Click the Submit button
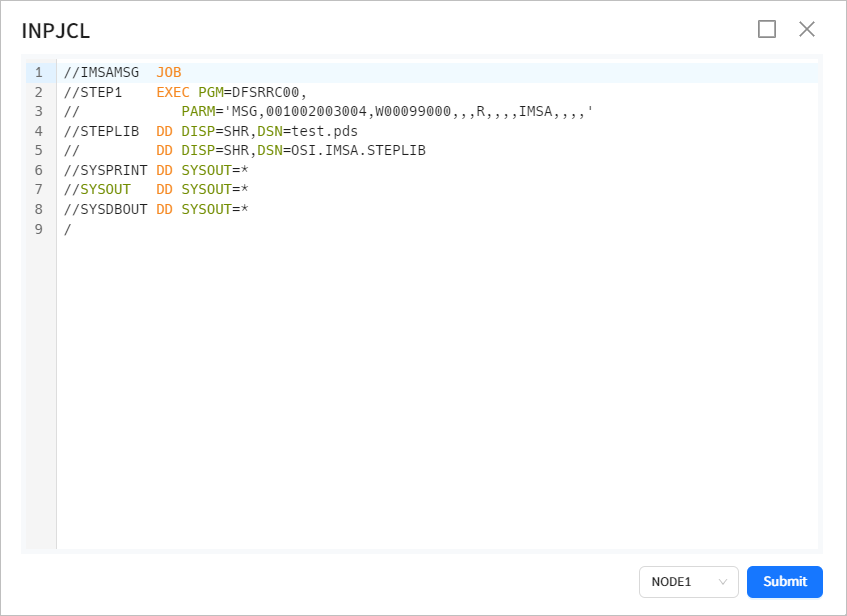This screenshot has height=616, width=847. (784, 581)
